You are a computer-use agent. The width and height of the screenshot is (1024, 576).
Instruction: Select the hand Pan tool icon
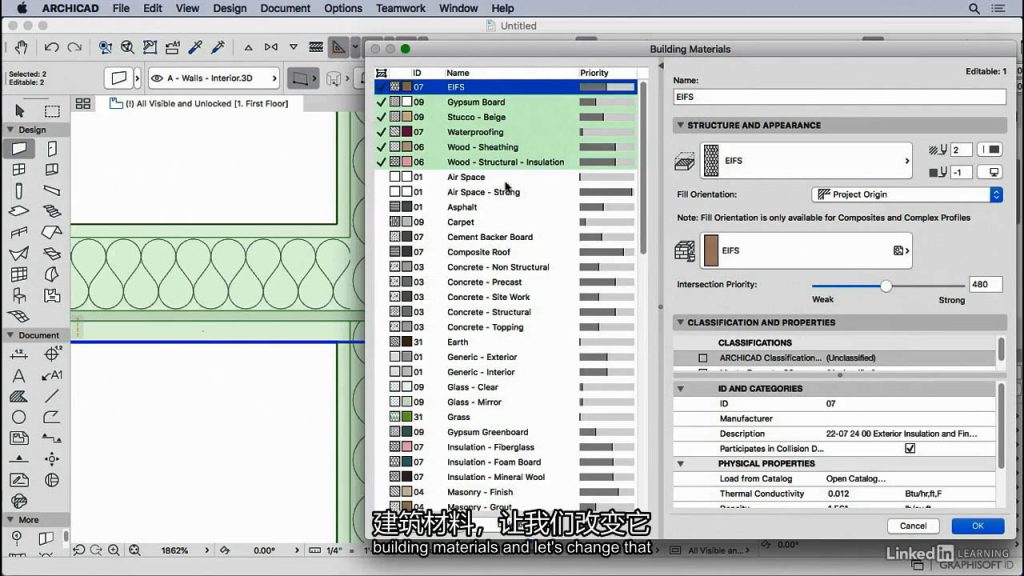(21, 47)
